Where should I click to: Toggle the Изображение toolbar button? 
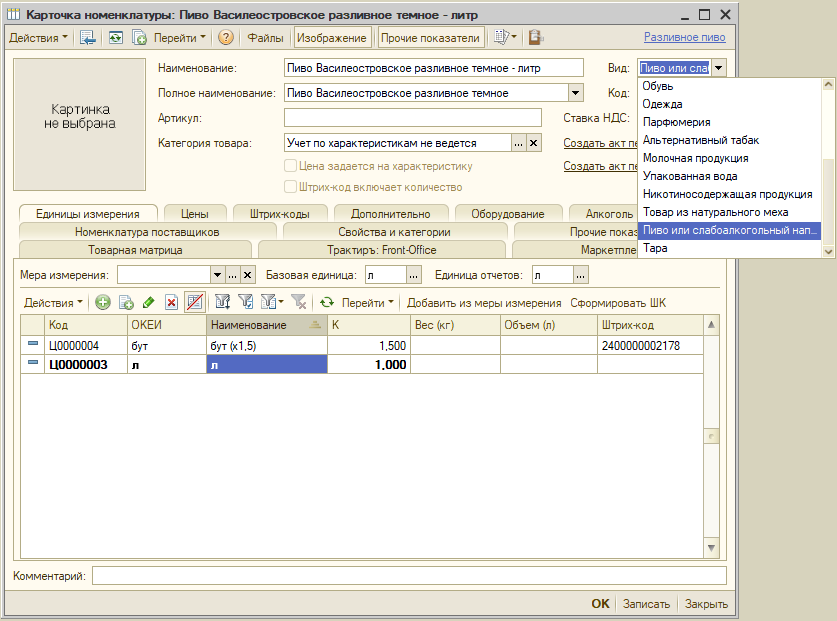click(x=331, y=38)
